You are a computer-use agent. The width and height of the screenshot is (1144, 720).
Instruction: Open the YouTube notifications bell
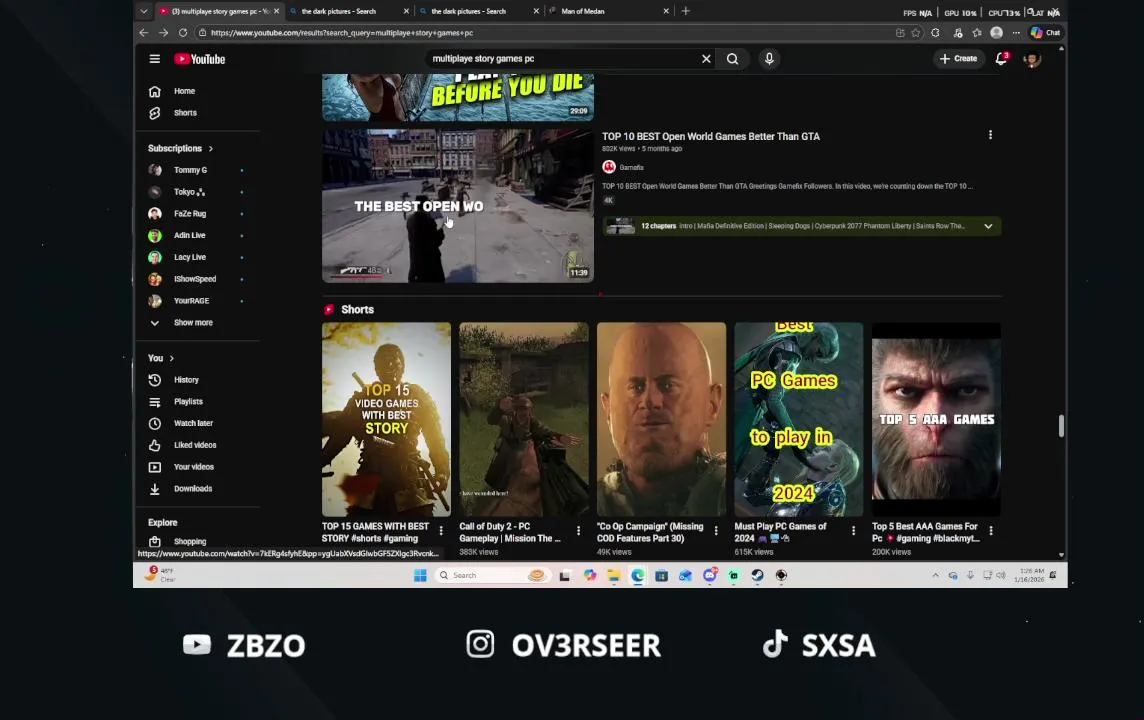[1001, 59]
